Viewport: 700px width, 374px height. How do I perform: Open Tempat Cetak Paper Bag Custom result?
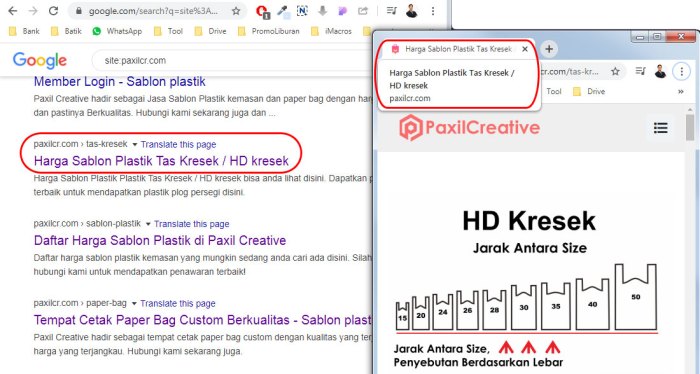click(x=203, y=320)
